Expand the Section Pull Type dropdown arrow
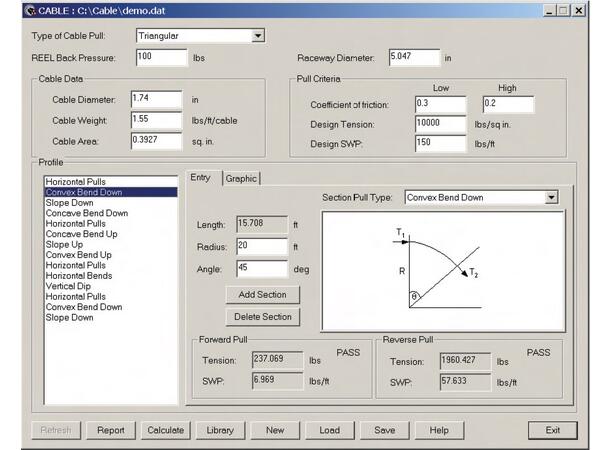 pyautogui.click(x=551, y=197)
